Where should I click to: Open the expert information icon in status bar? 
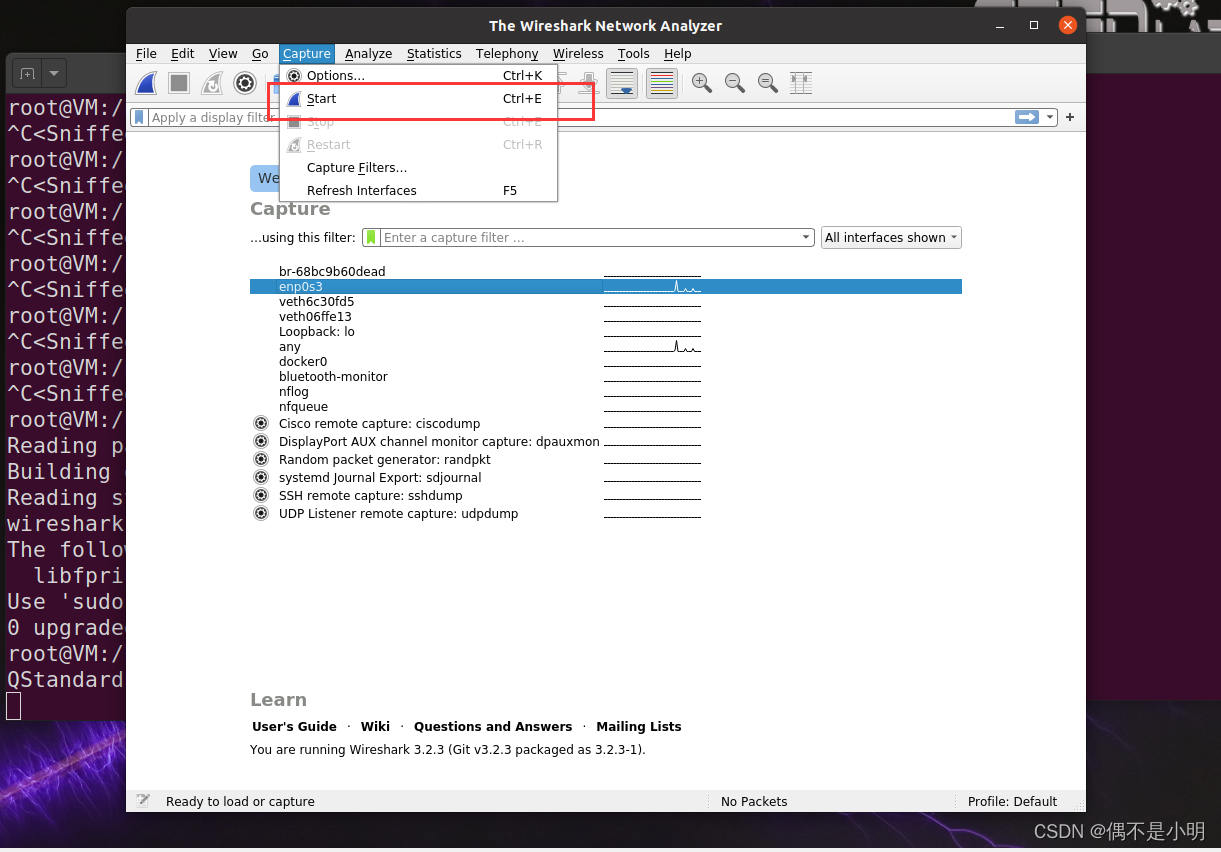tap(142, 801)
